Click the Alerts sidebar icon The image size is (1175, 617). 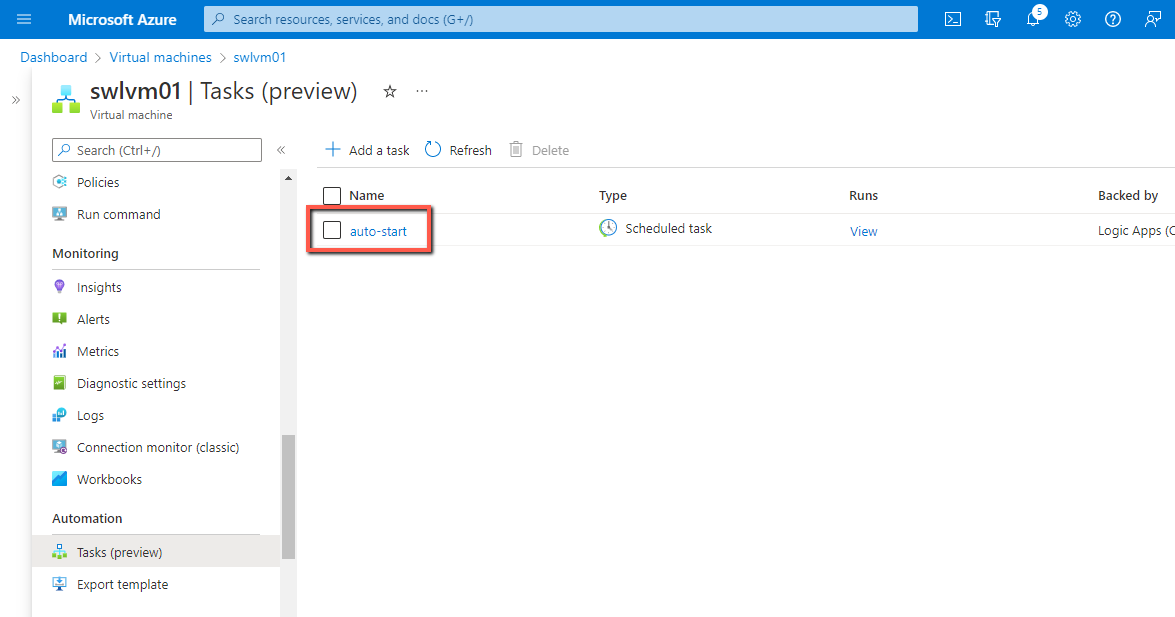pyautogui.click(x=59, y=319)
